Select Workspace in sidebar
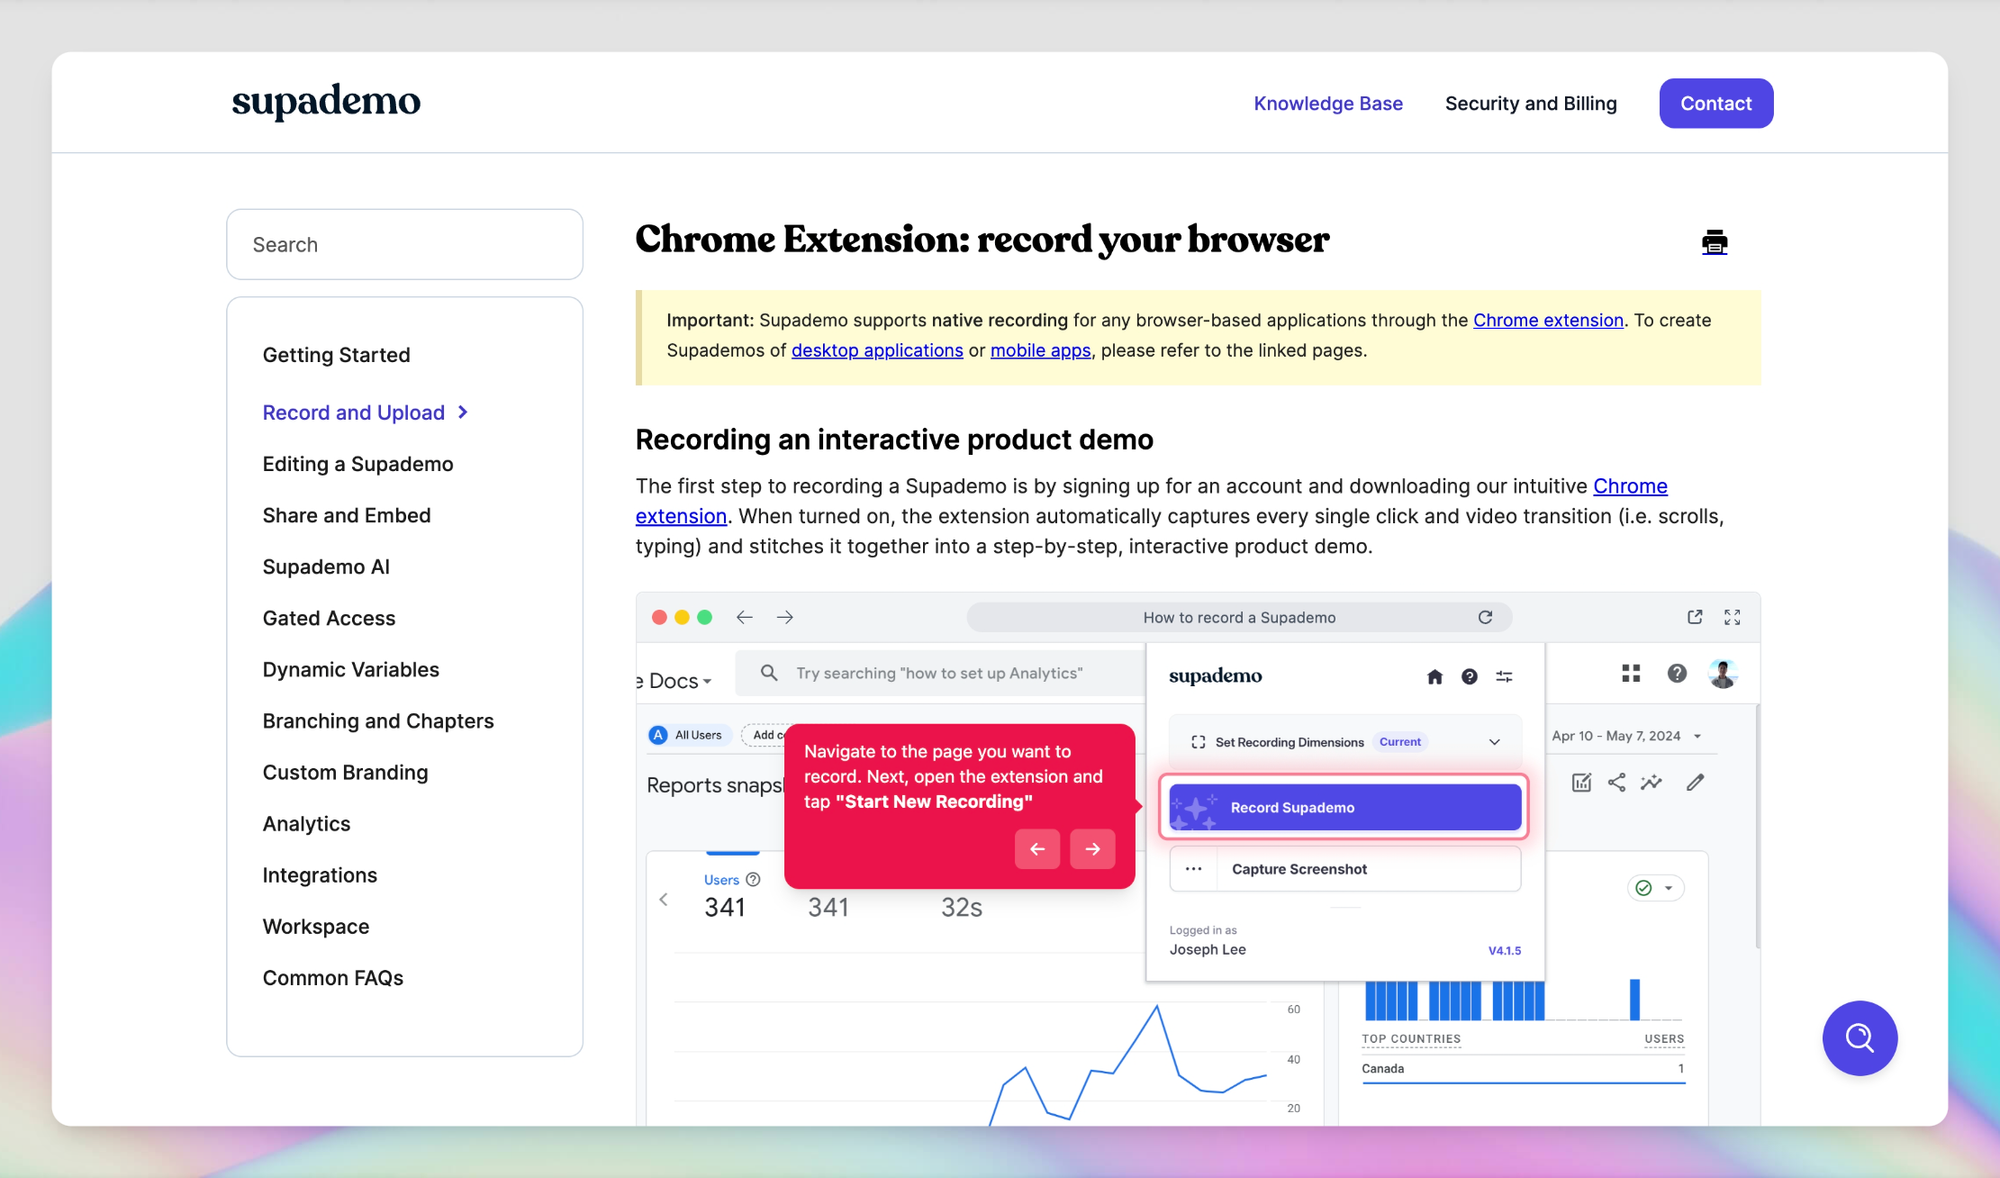The width and height of the screenshot is (2000, 1178). 316,926
